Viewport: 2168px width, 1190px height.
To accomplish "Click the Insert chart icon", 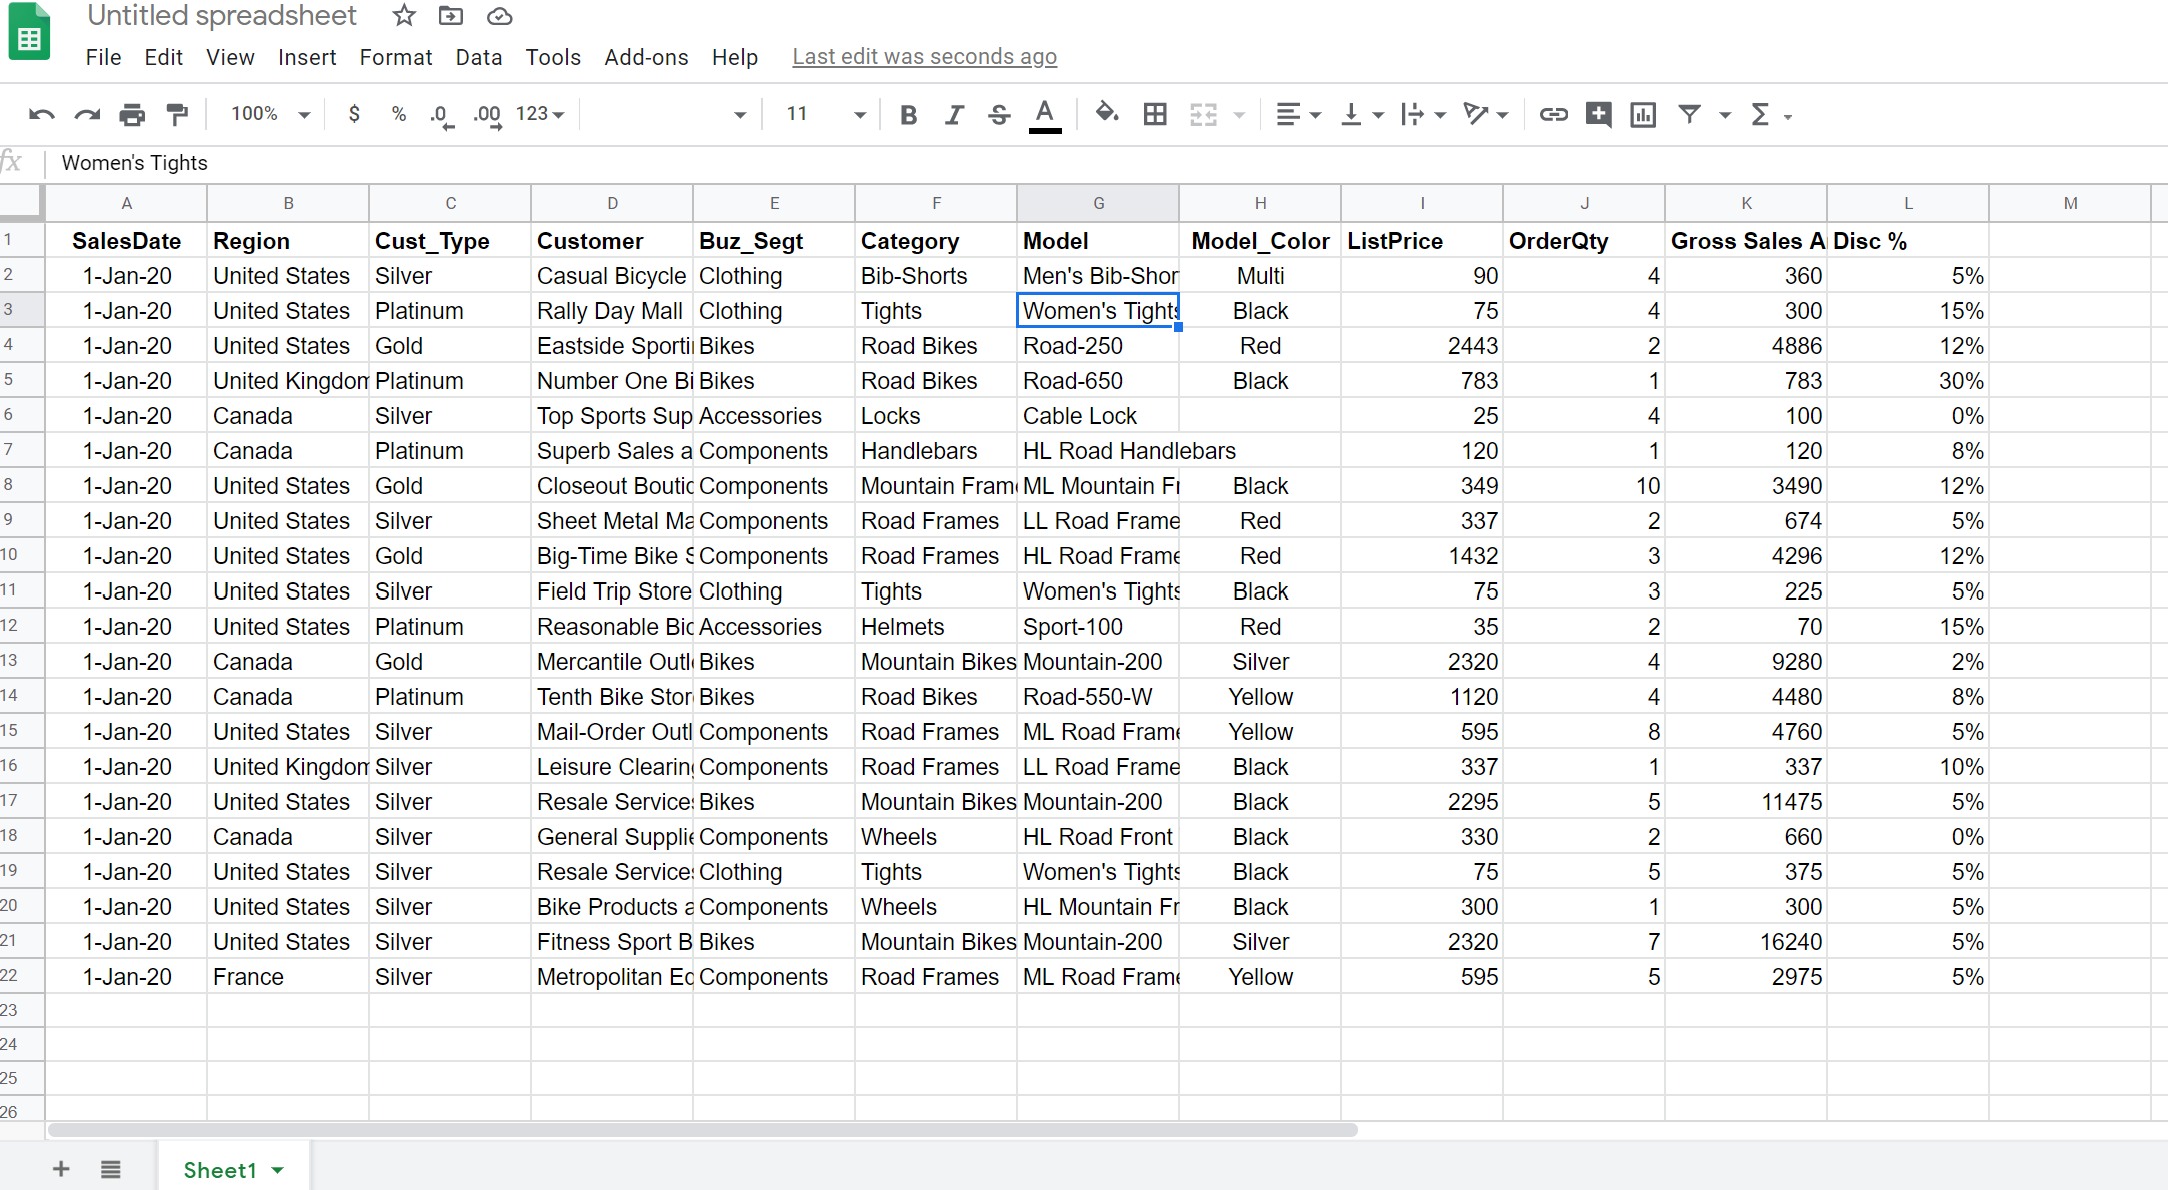I will coord(1643,115).
